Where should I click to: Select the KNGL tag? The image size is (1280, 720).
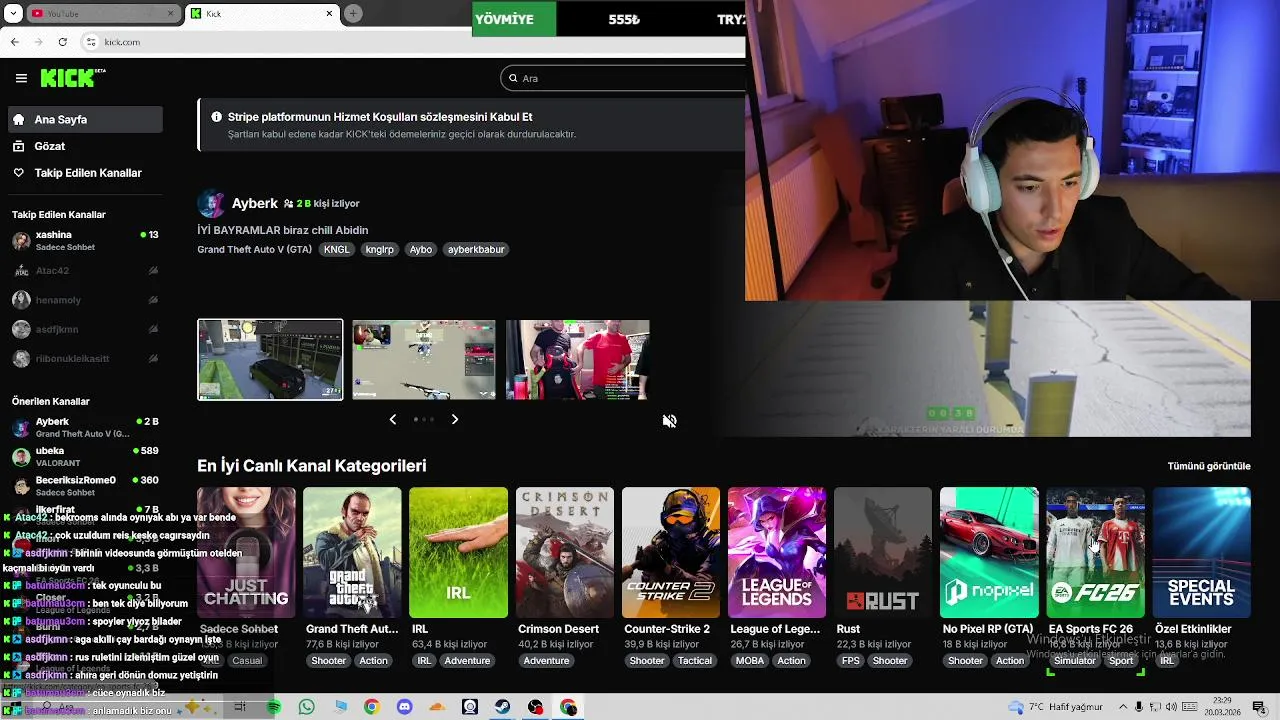pos(337,249)
